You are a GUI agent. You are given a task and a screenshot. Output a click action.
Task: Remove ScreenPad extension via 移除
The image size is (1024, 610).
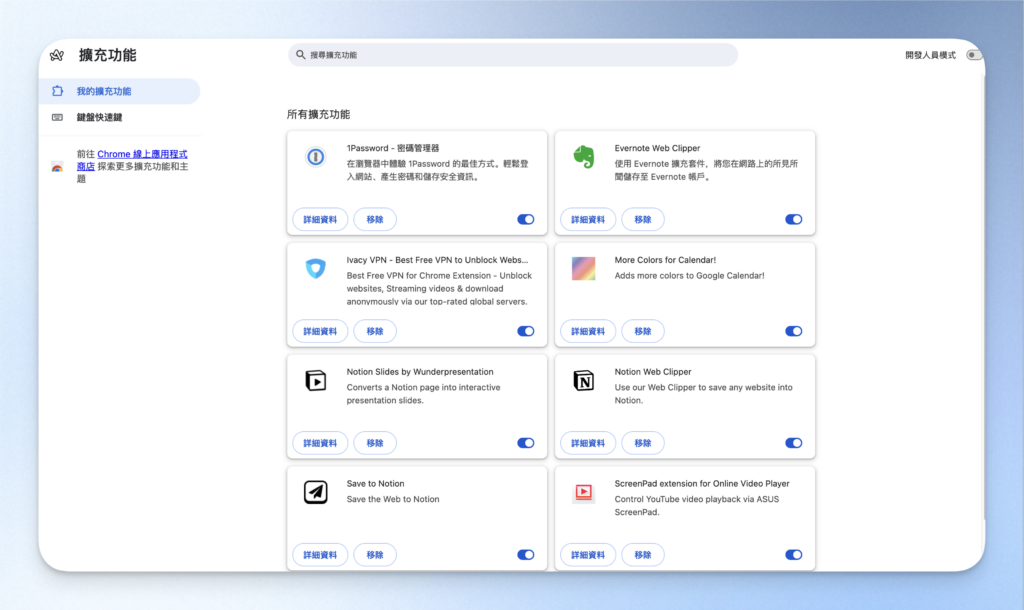643,554
